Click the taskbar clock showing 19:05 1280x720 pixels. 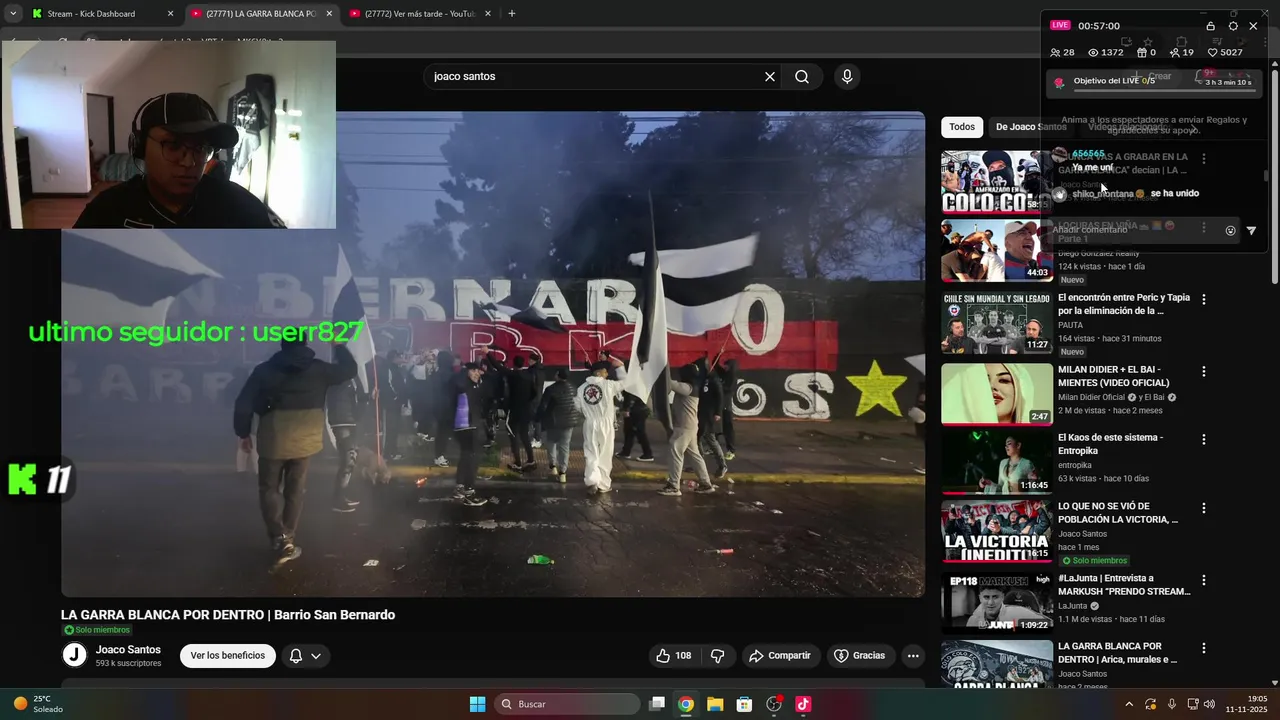(x=1247, y=704)
